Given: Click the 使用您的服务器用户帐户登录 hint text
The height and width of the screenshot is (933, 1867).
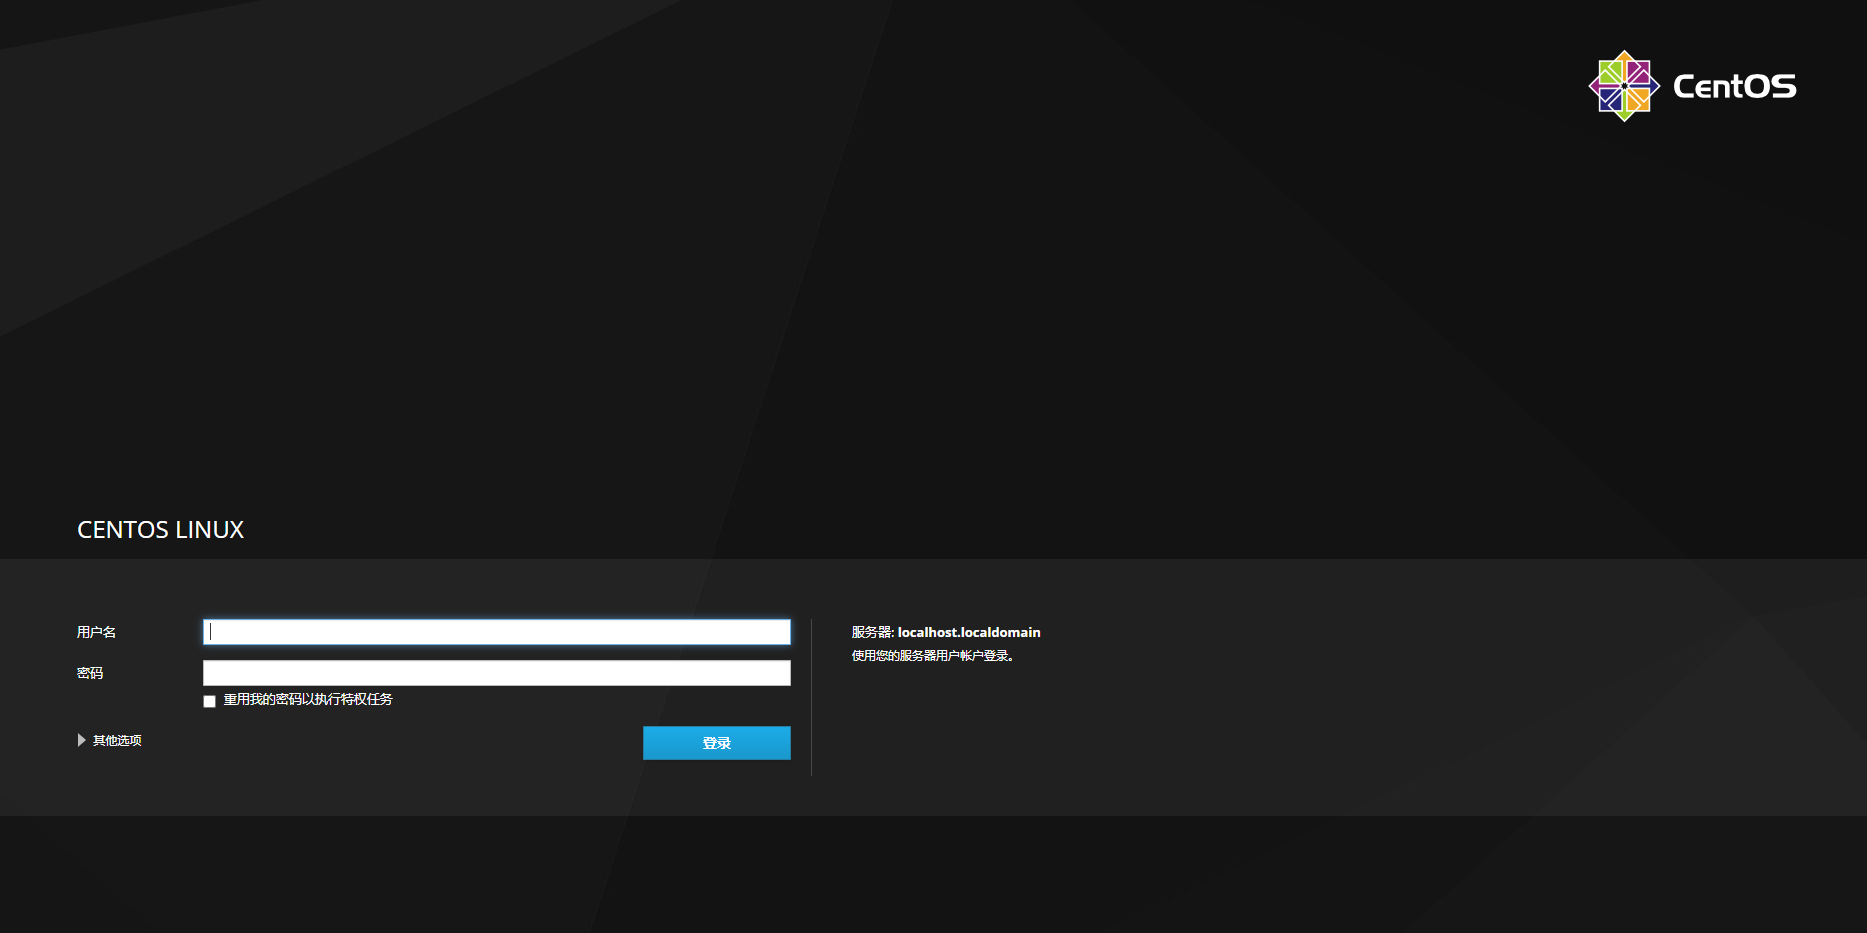Looking at the screenshot, I should (932, 656).
